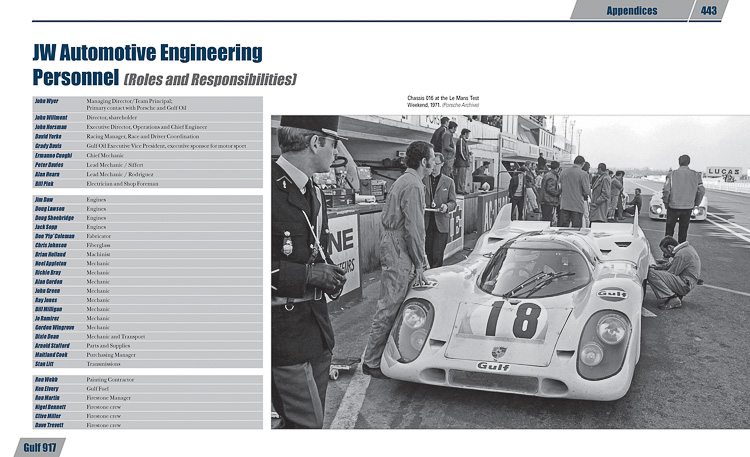Click the name "Don 'Pip' Coleman"

(55, 236)
